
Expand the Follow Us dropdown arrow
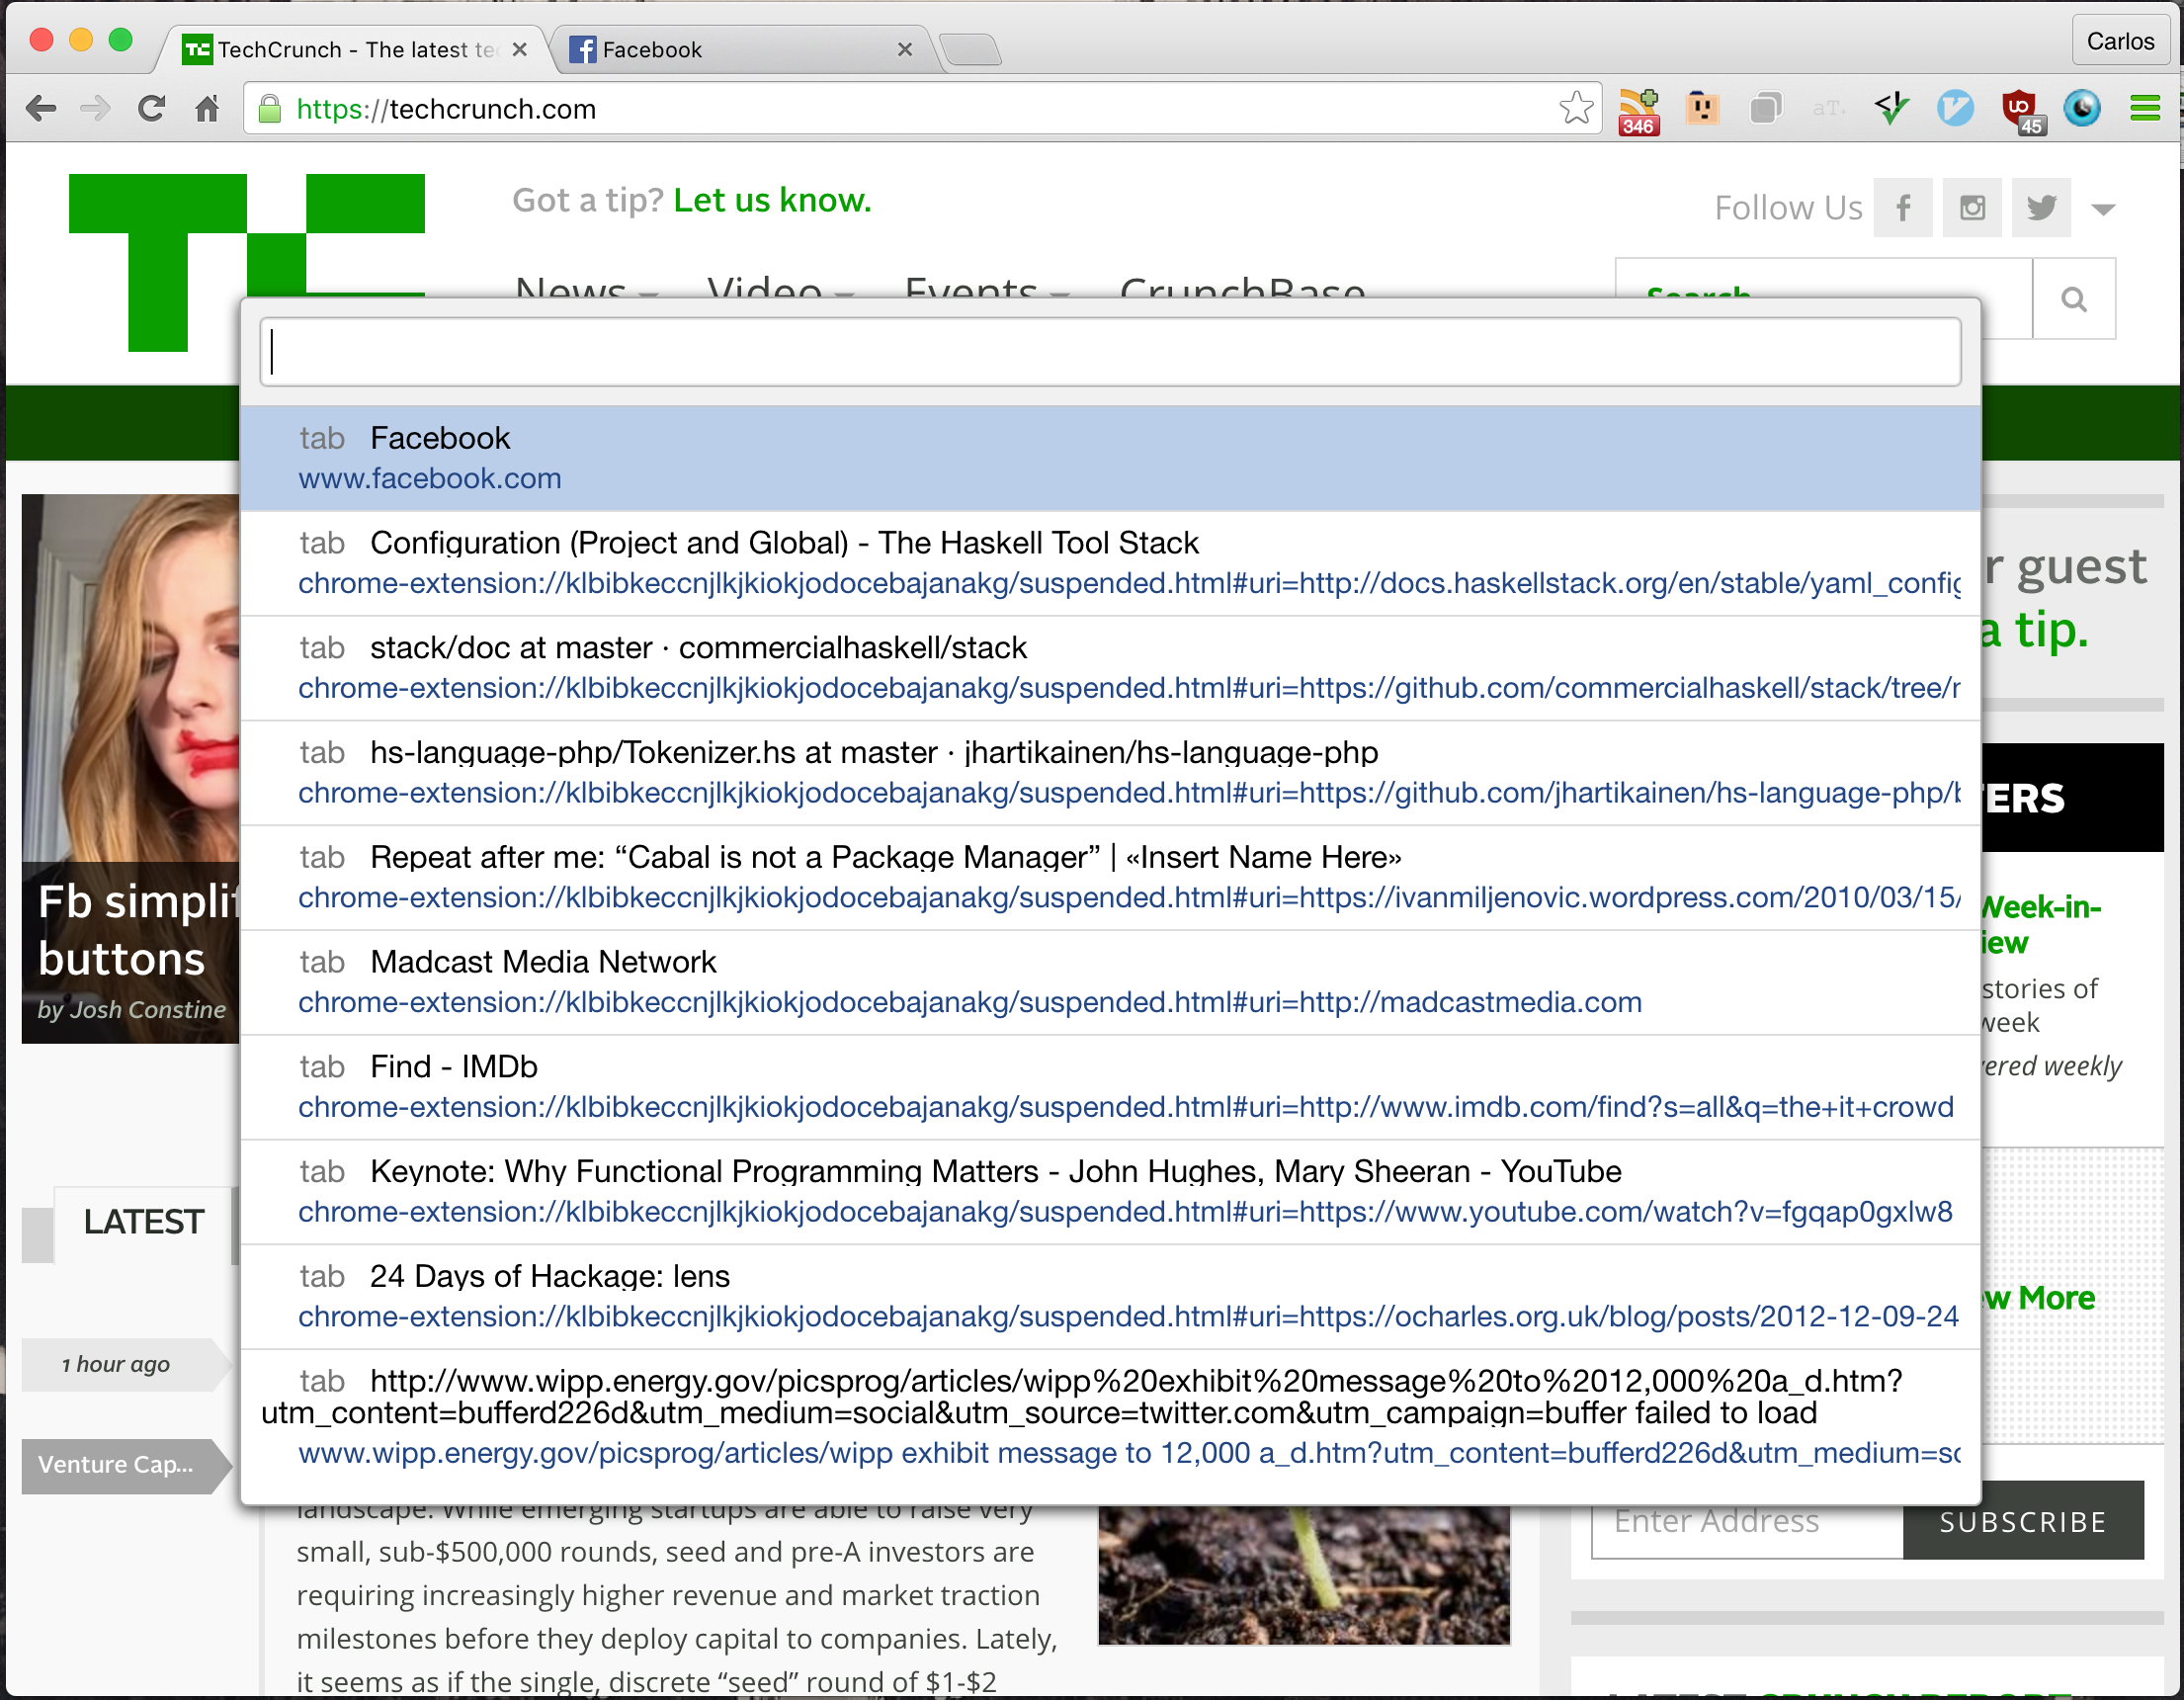click(2103, 209)
